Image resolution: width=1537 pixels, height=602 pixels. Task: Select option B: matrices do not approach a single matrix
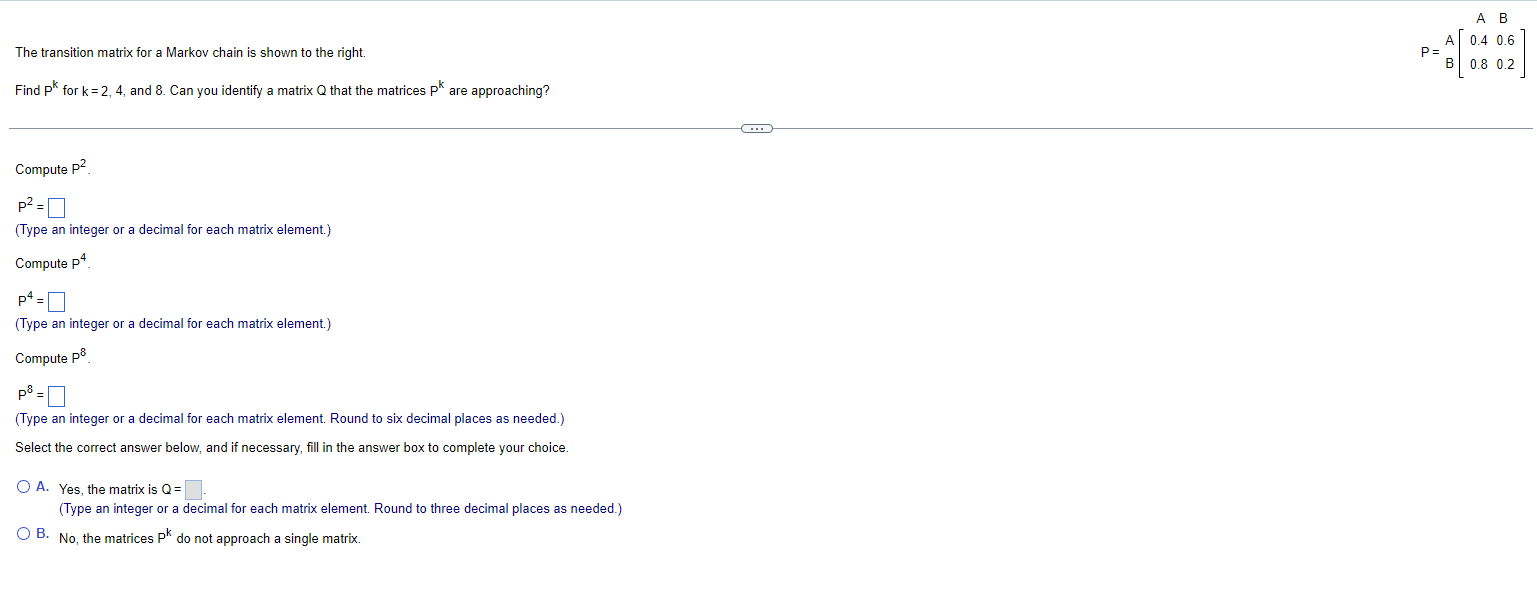point(24,534)
